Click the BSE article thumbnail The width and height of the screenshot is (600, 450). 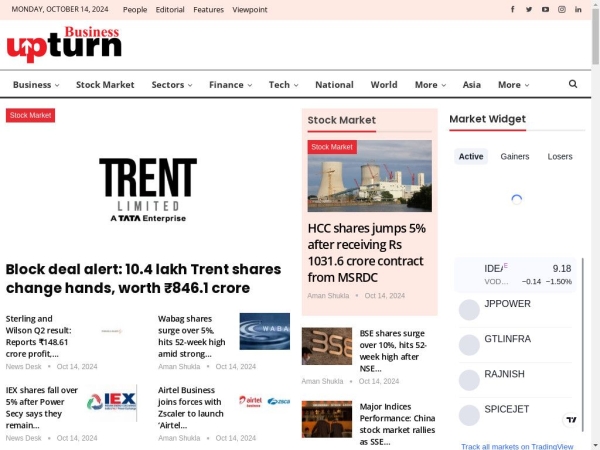[327, 346]
